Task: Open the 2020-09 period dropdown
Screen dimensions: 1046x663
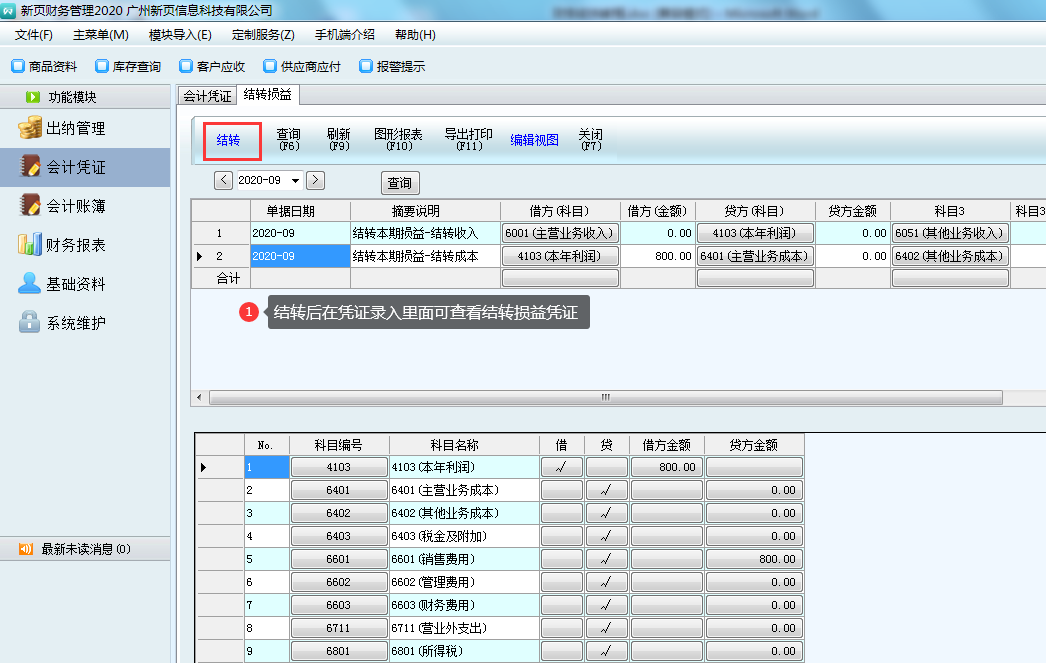Action: (295, 181)
